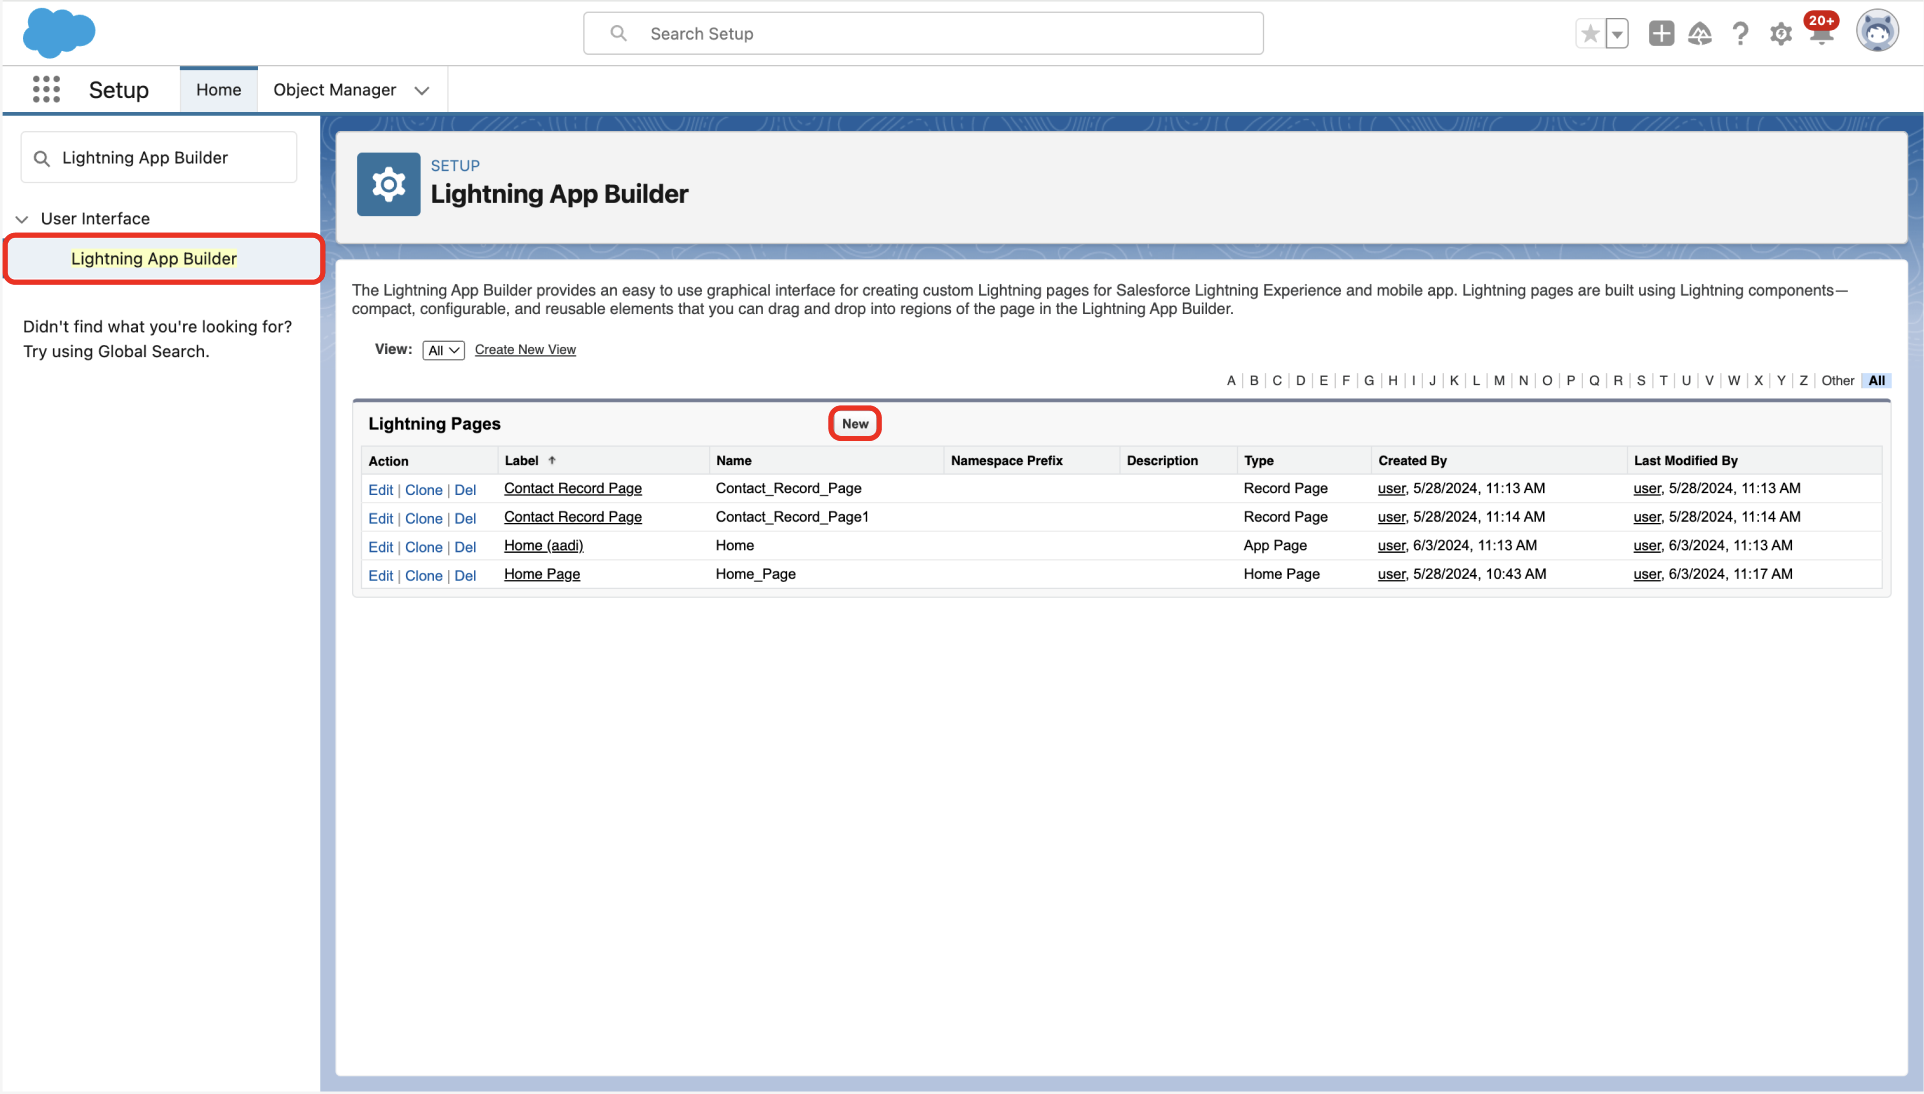The width and height of the screenshot is (1924, 1094).
Task: Click the Salesforce cloud logo
Action: (x=59, y=33)
